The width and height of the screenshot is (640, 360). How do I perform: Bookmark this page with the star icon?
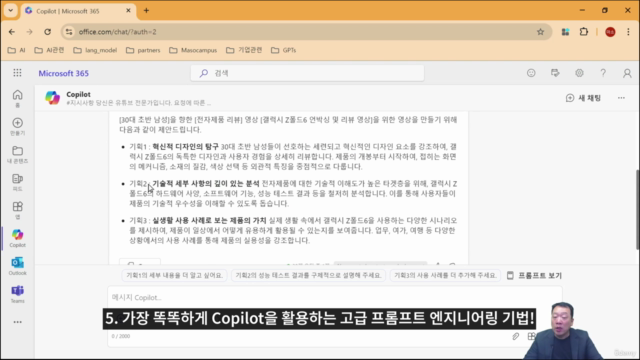tap(540, 32)
